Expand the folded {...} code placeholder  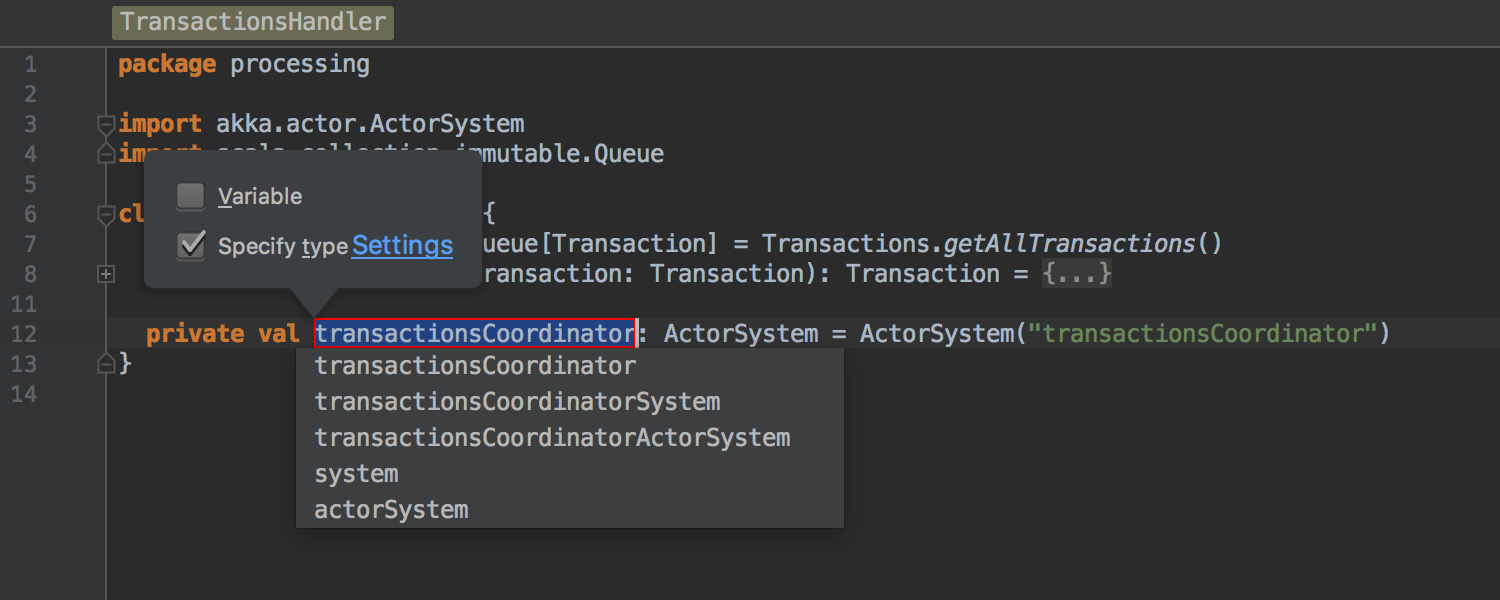1077,274
